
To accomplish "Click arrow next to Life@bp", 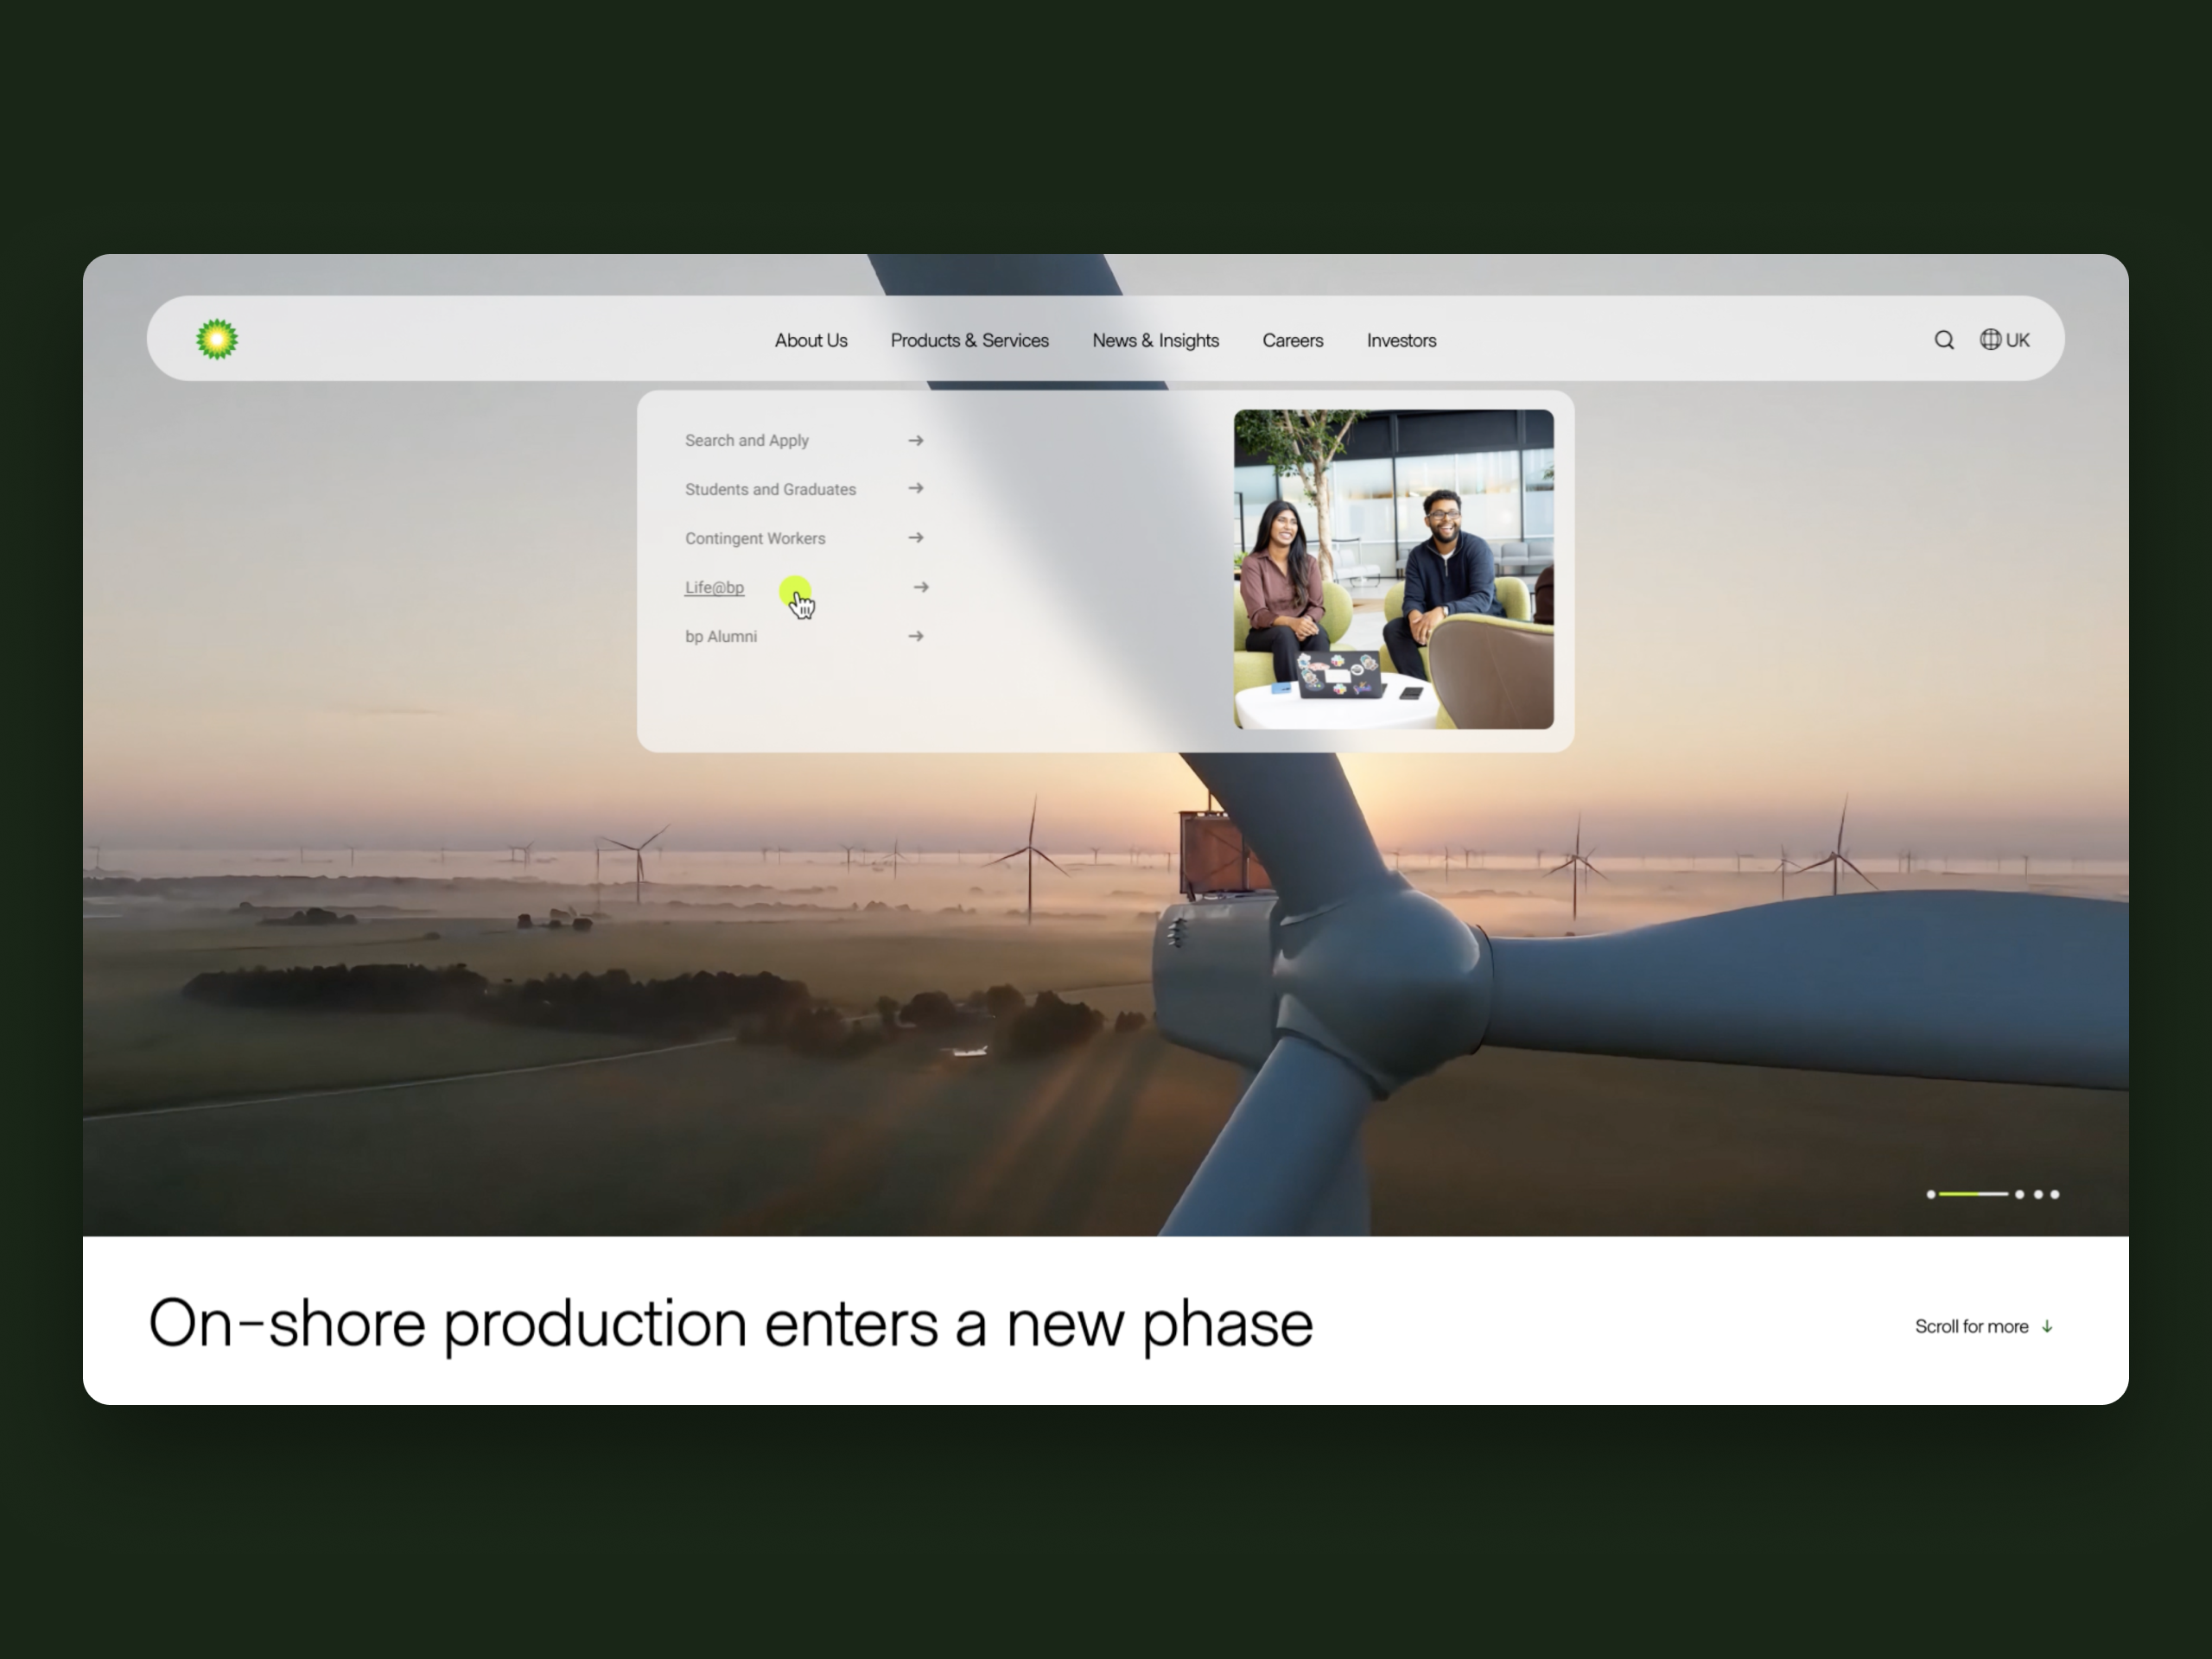I will click(x=921, y=587).
